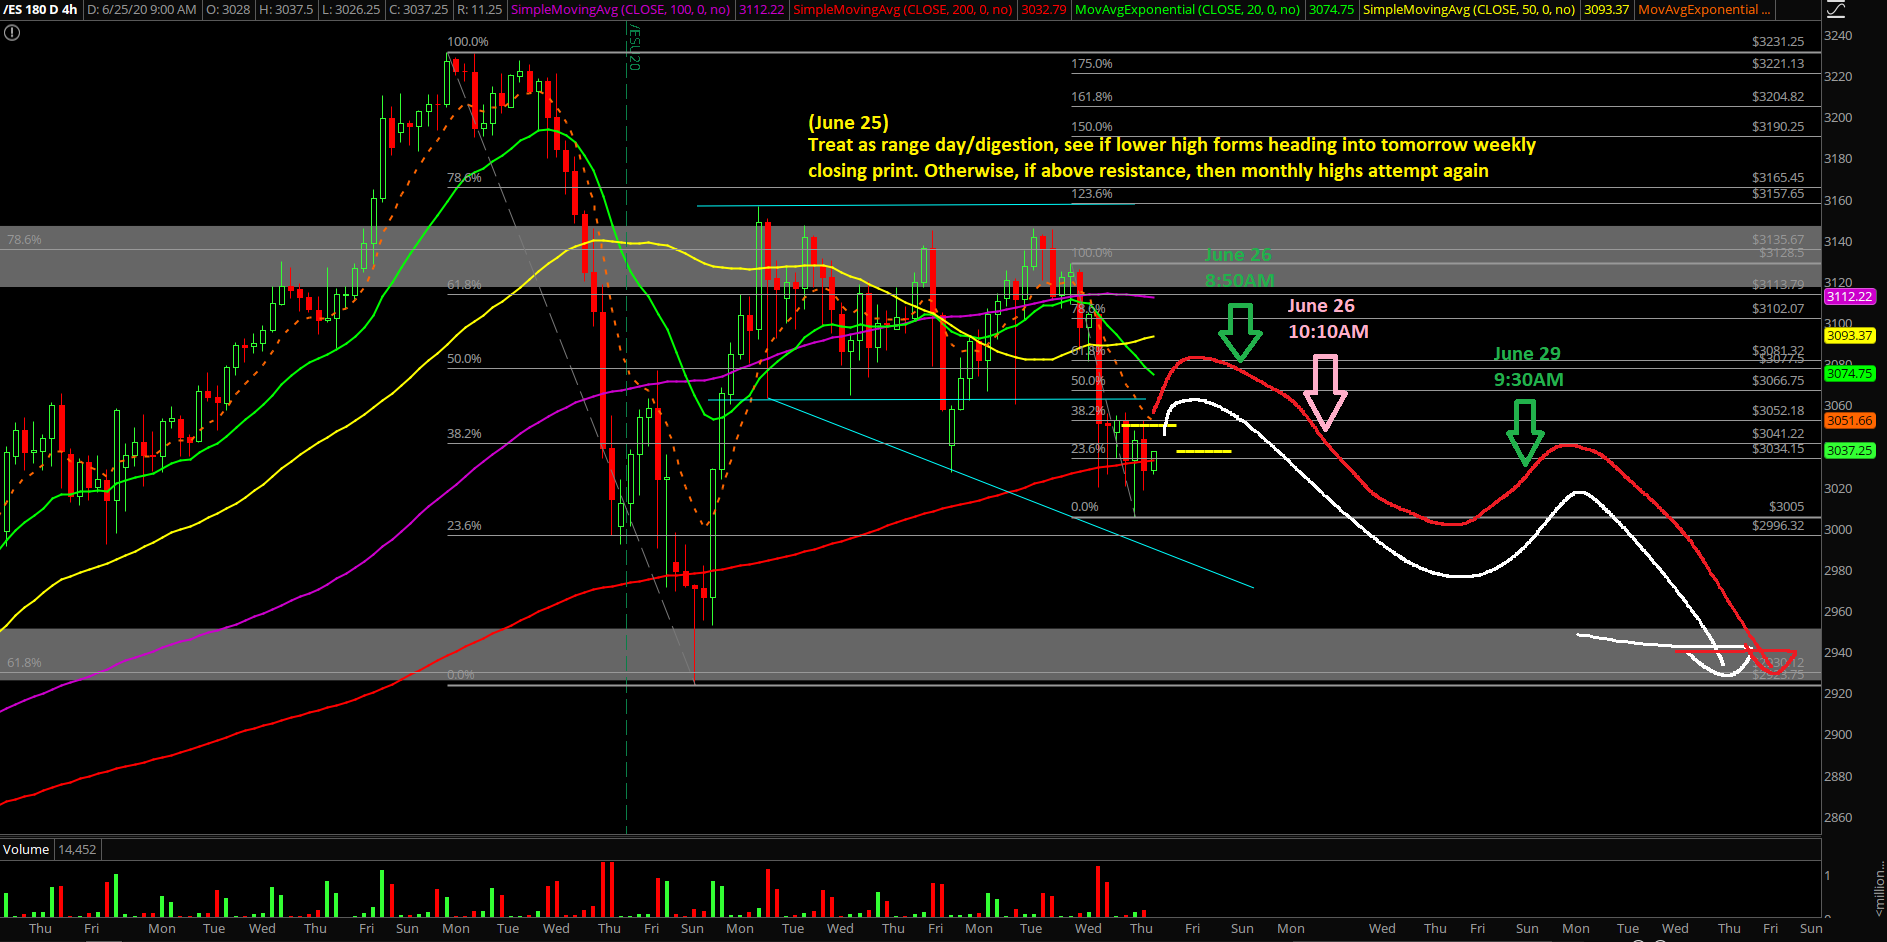1887x942 pixels.
Task: Click the /ESU20 vertical rollover marker label
Action: (x=633, y=47)
